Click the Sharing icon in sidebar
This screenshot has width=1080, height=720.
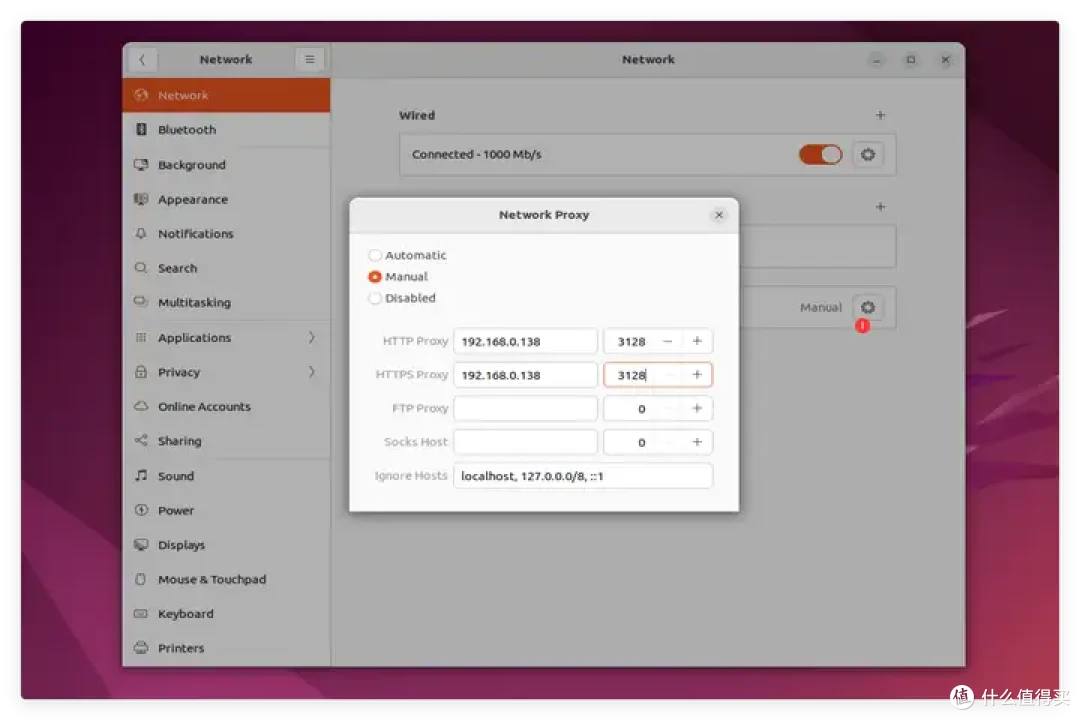[x=141, y=440]
